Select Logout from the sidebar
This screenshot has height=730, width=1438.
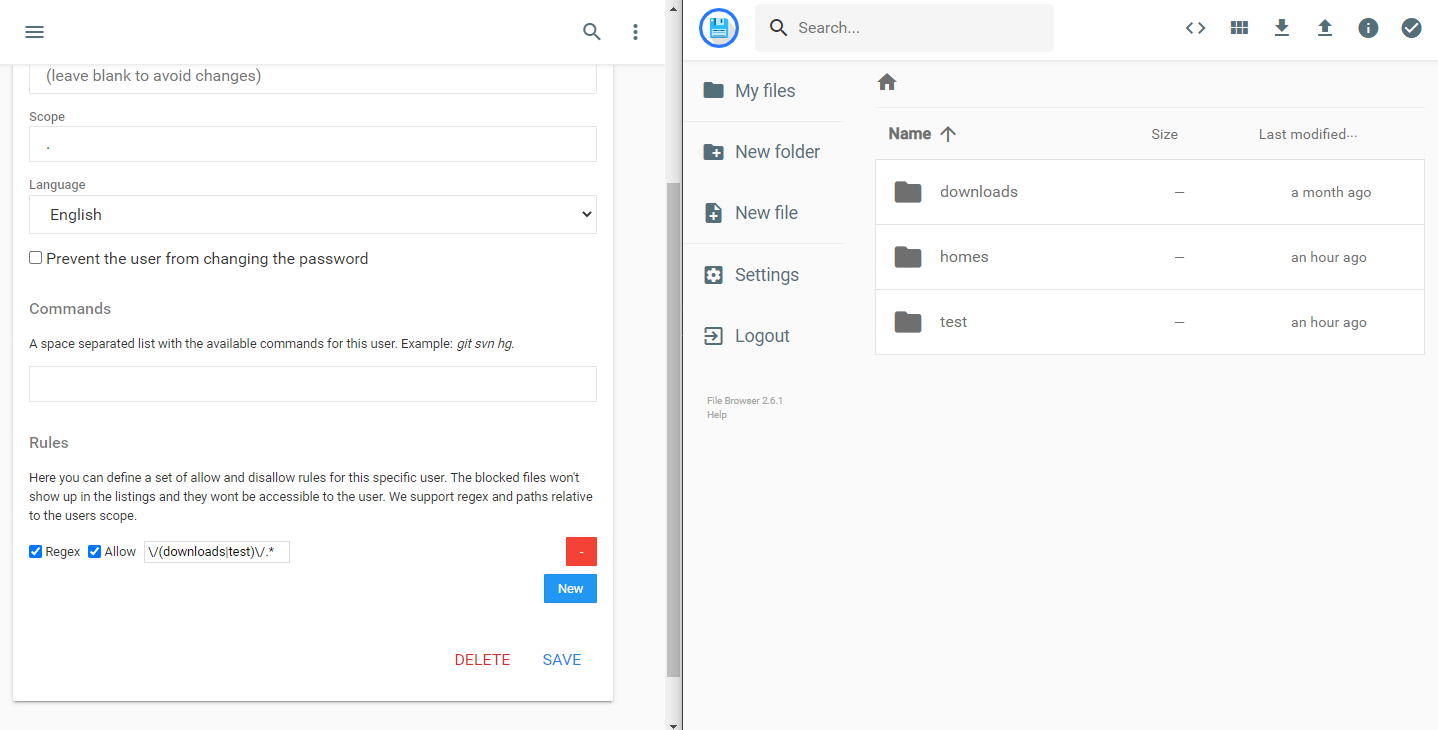point(760,335)
